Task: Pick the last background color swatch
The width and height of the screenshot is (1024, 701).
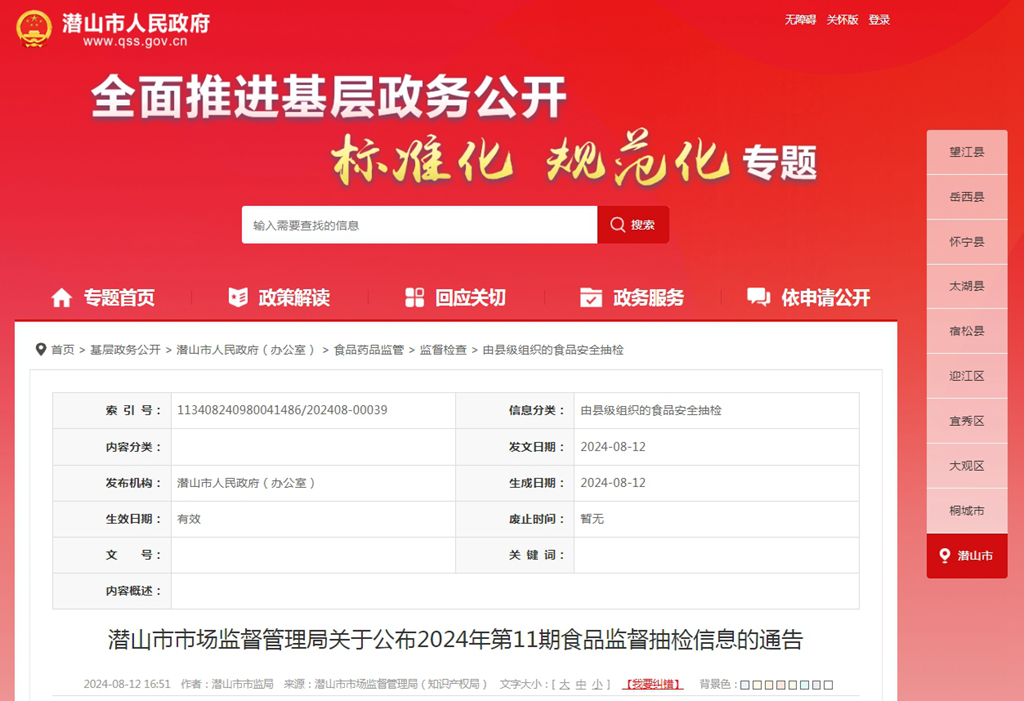Action: 828,685
